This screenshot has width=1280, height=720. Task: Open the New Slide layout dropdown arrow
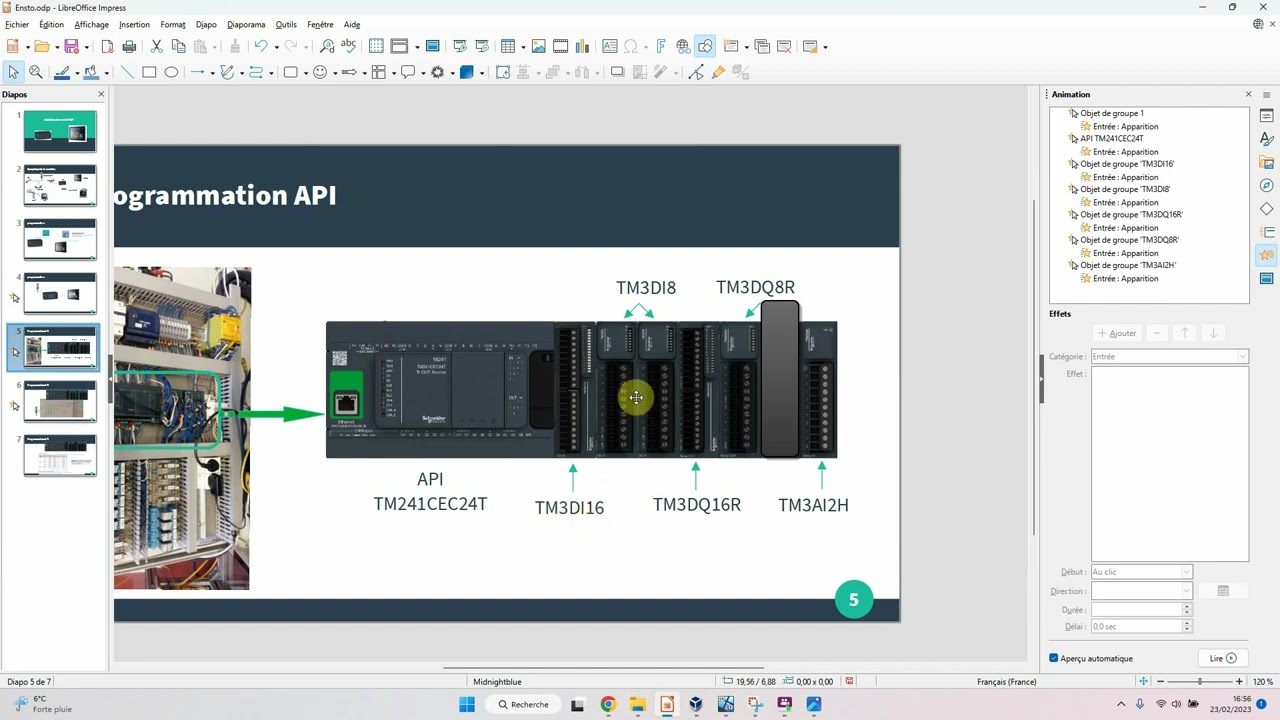(x=746, y=46)
